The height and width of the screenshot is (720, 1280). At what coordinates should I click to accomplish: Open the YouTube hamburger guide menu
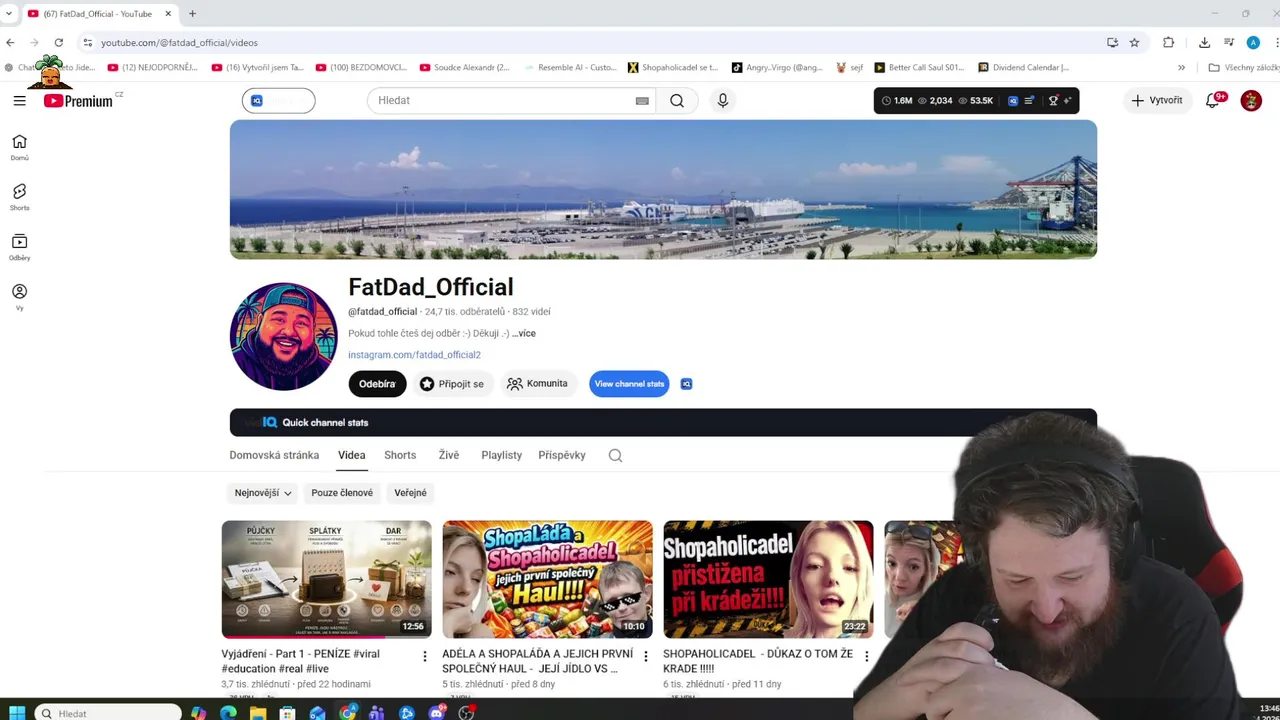[19, 100]
